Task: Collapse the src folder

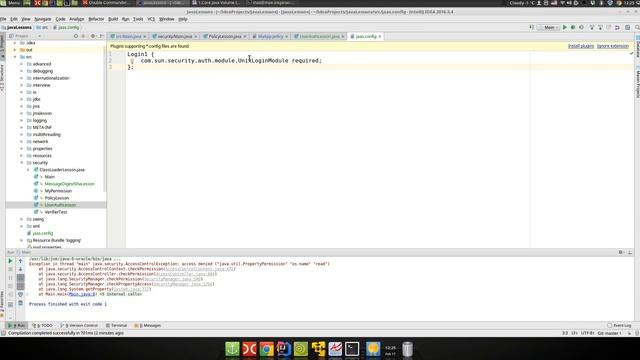Action: (15, 57)
